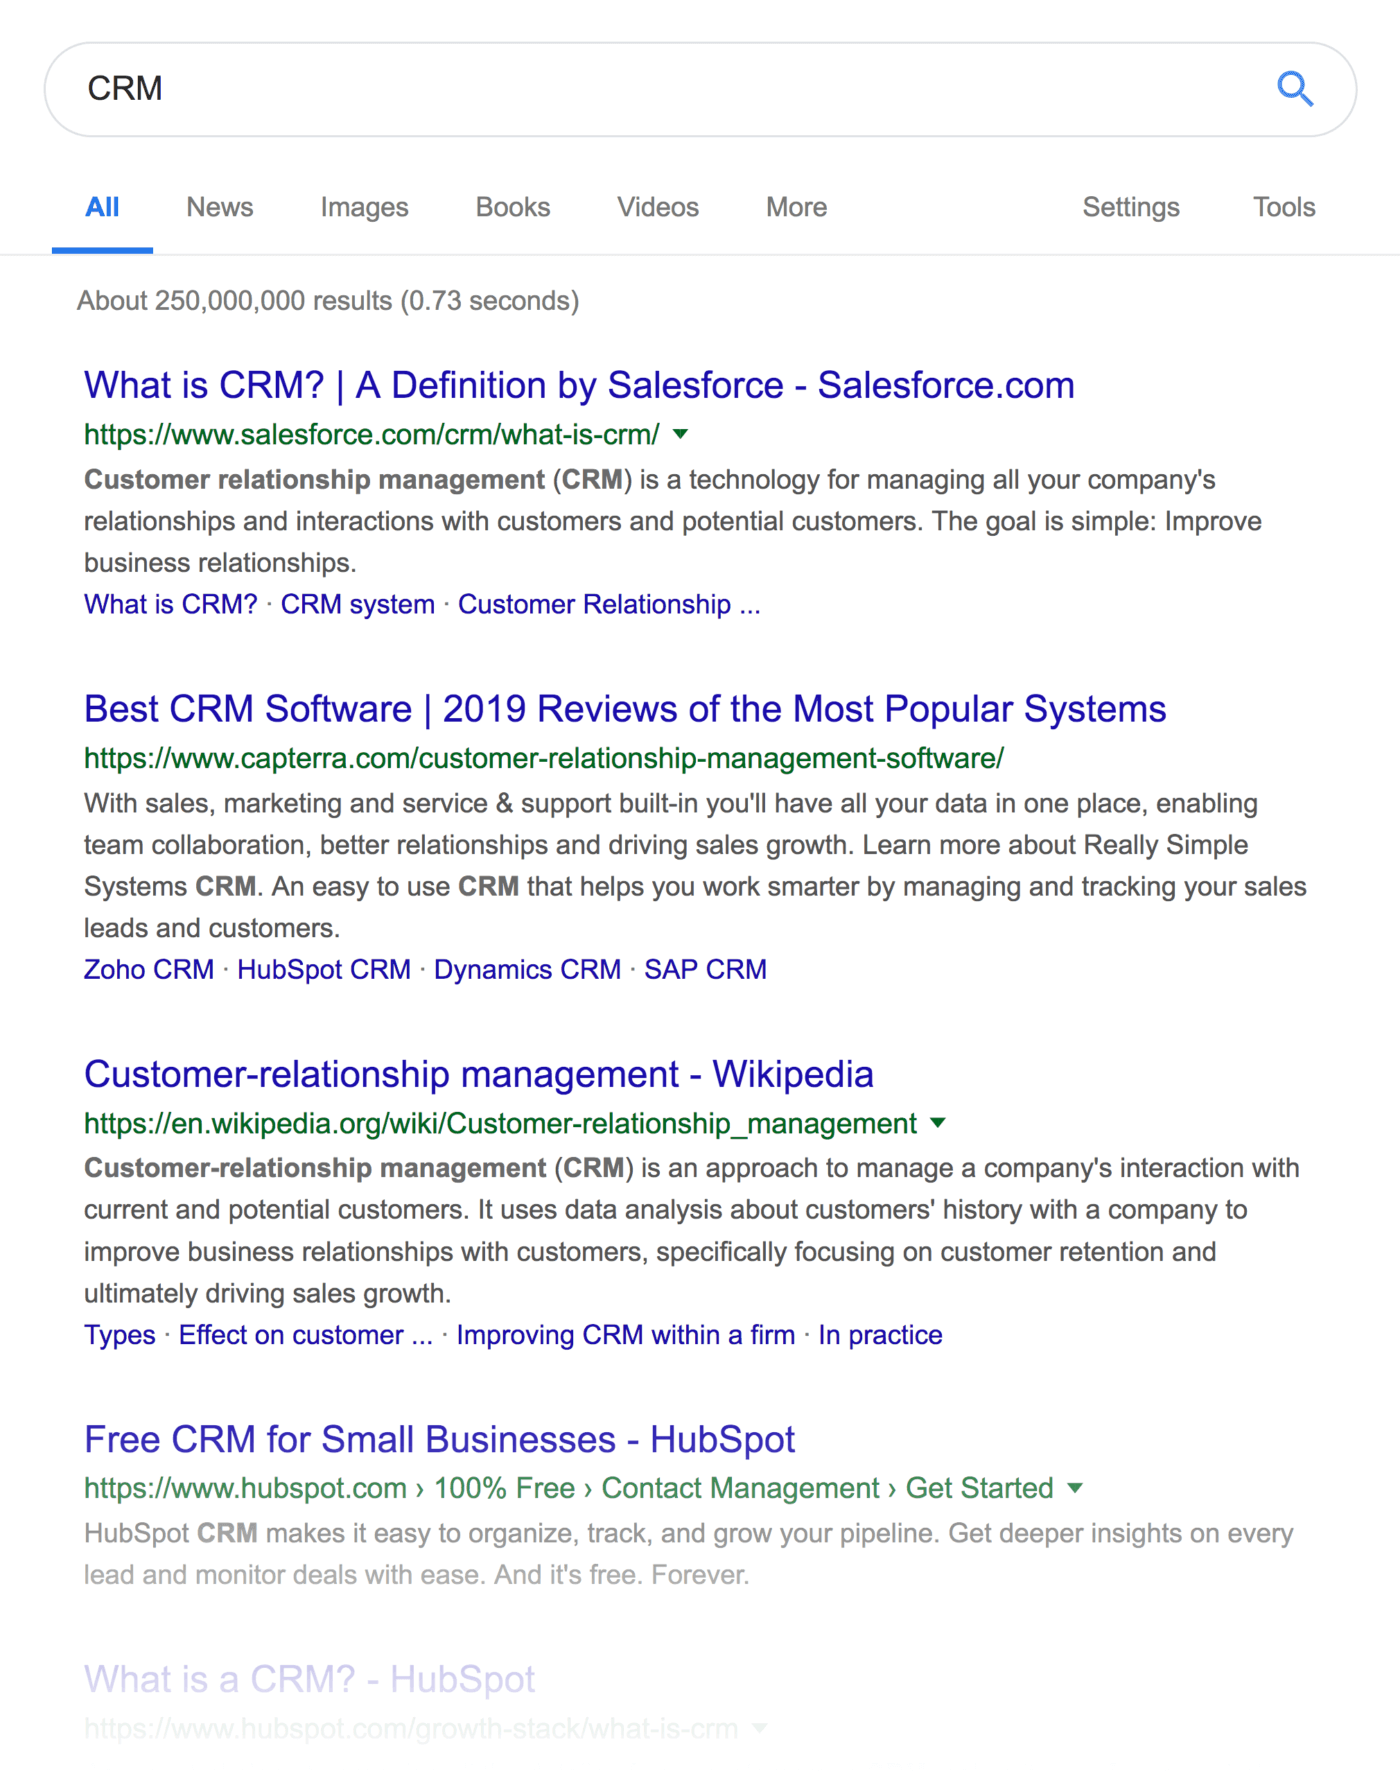Open the 'What is a CRM? - HubSpot' result
1400x1785 pixels.
pyautogui.click(x=310, y=1679)
